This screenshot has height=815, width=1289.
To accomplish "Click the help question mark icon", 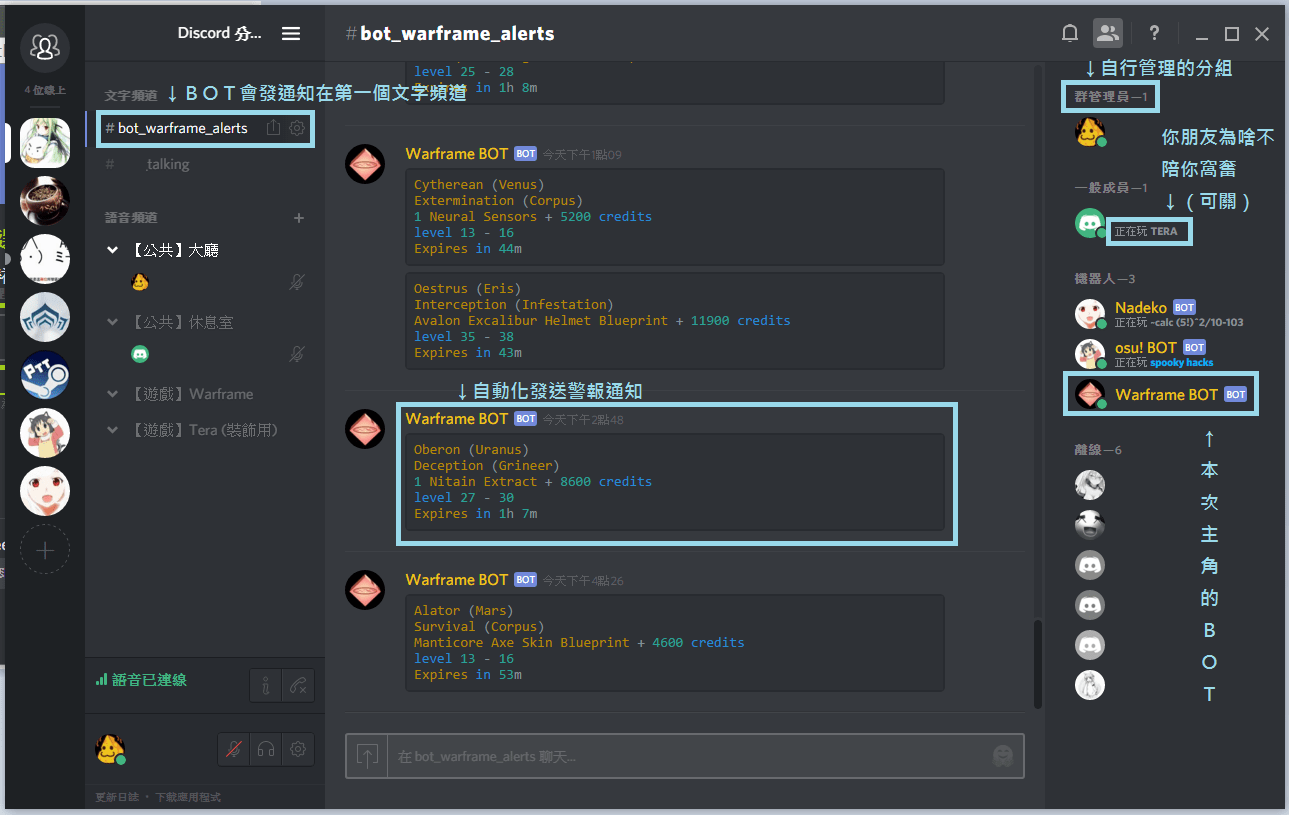I will point(1154,33).
